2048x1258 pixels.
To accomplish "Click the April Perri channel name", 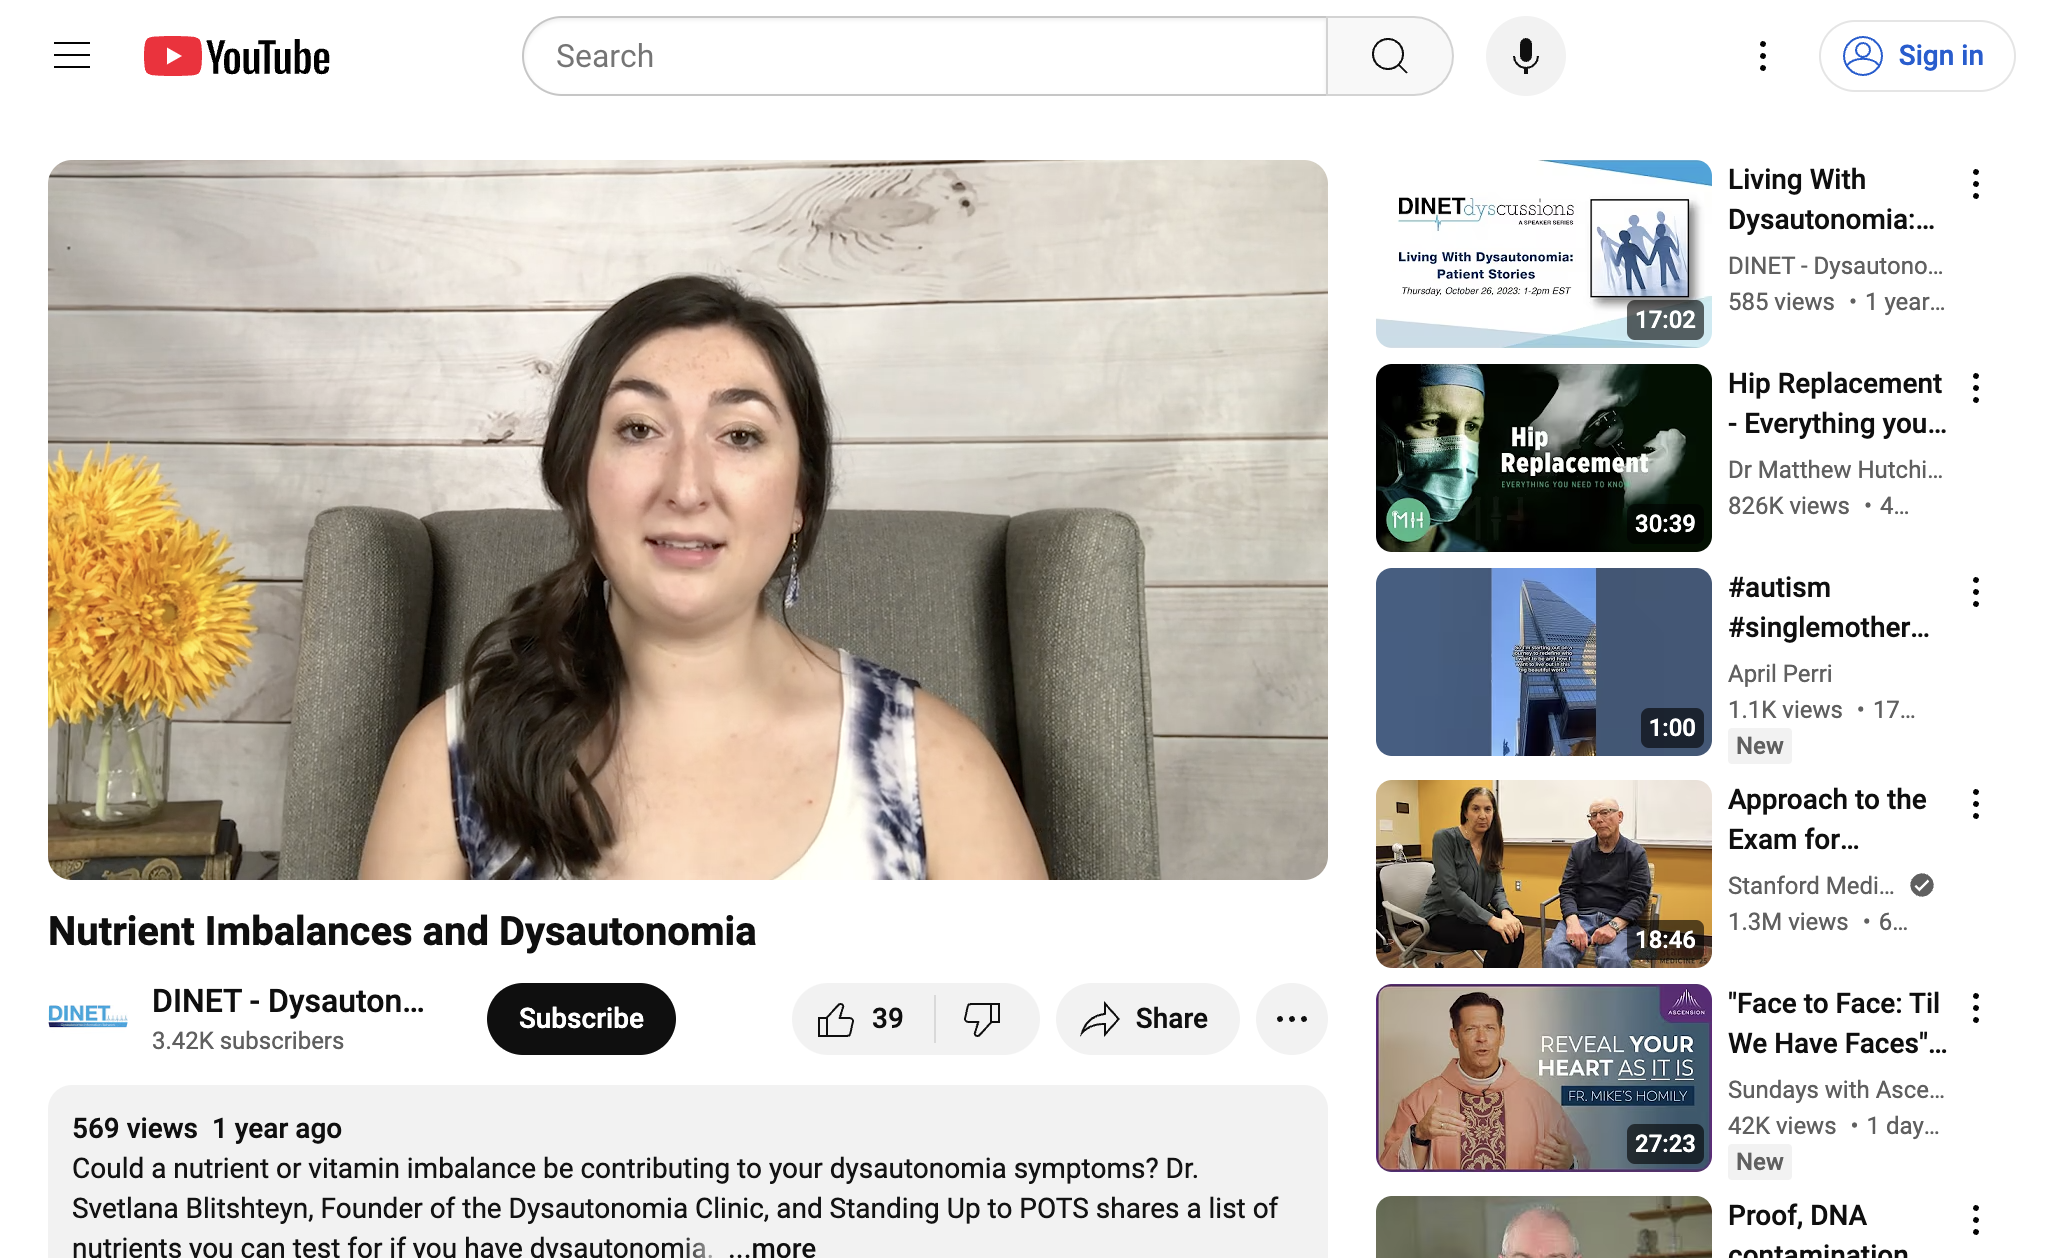I will 1780,674.
